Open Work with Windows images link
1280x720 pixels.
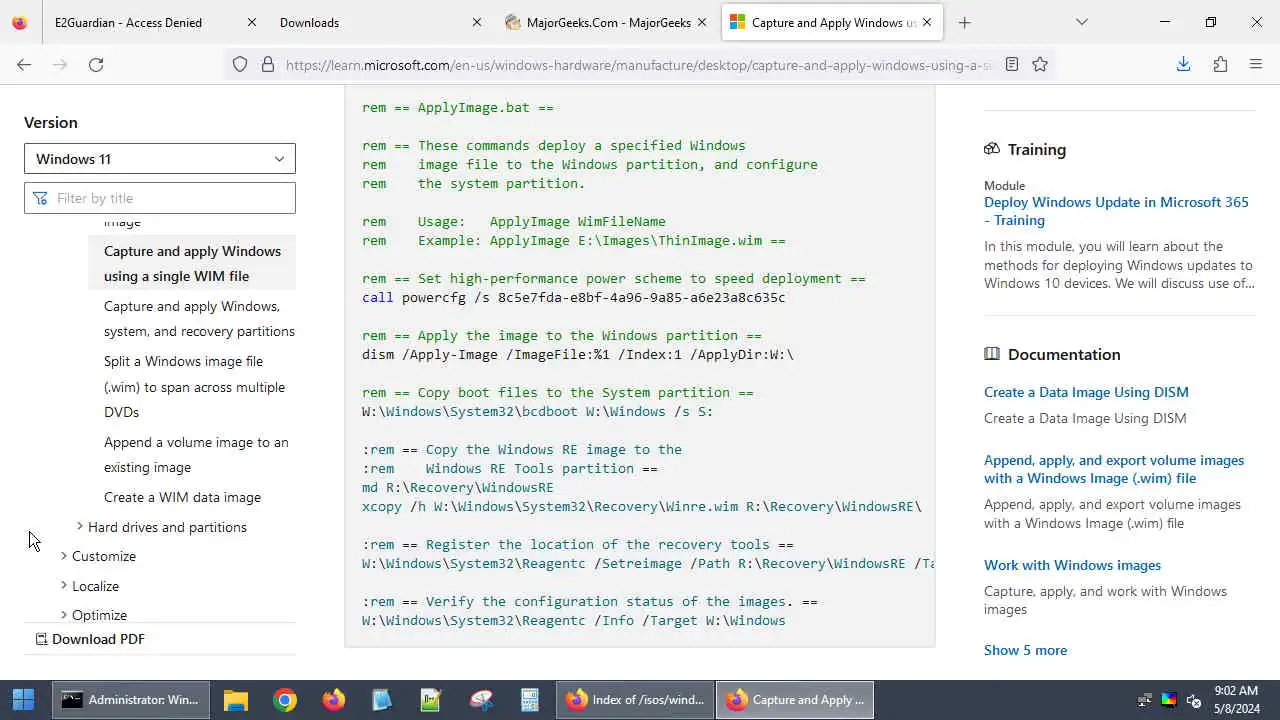(1072, 565)
